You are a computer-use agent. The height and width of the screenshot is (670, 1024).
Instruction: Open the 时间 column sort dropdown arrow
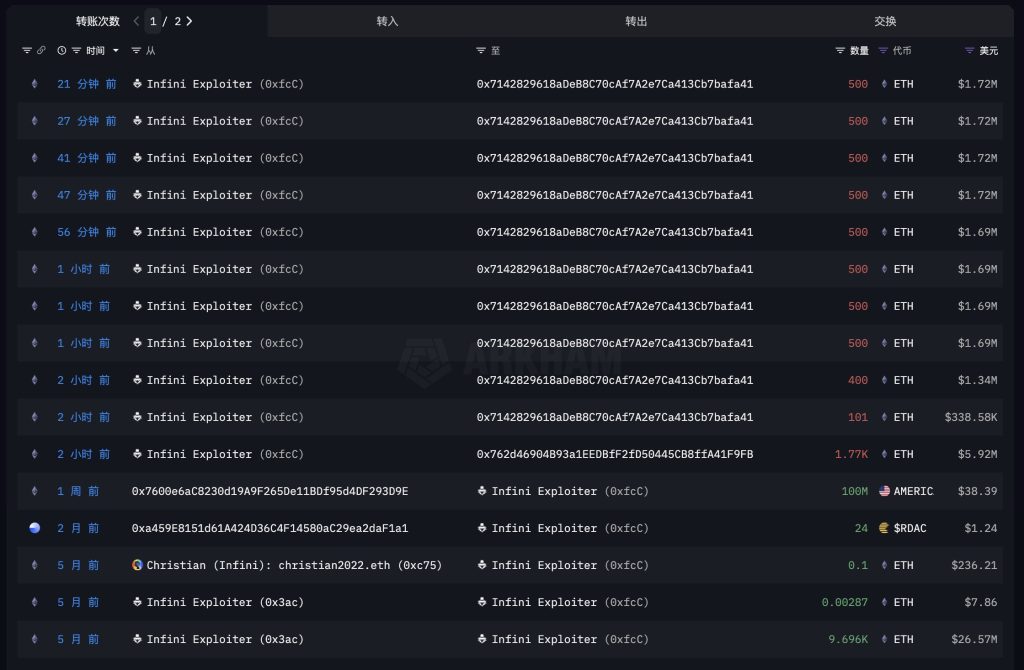[x=116, y=50]
